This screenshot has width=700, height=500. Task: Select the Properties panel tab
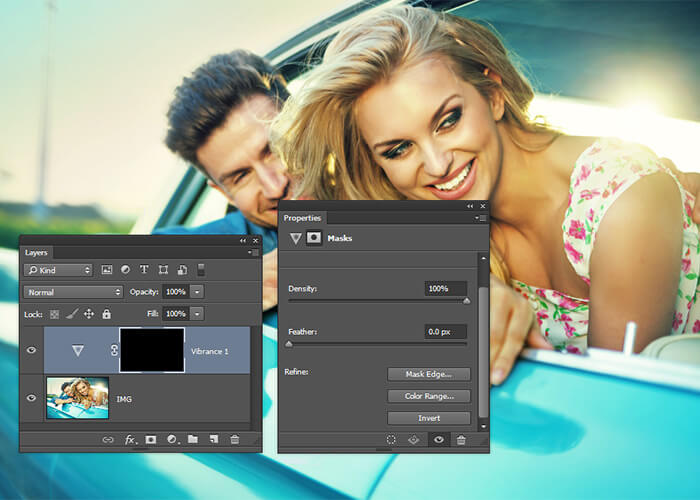point(302,218)
